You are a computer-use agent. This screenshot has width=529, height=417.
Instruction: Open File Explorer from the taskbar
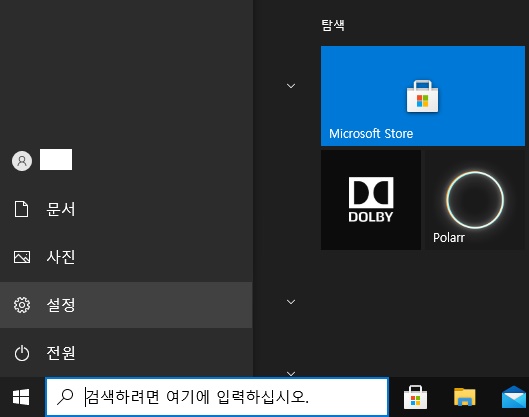tap(465, 397)
